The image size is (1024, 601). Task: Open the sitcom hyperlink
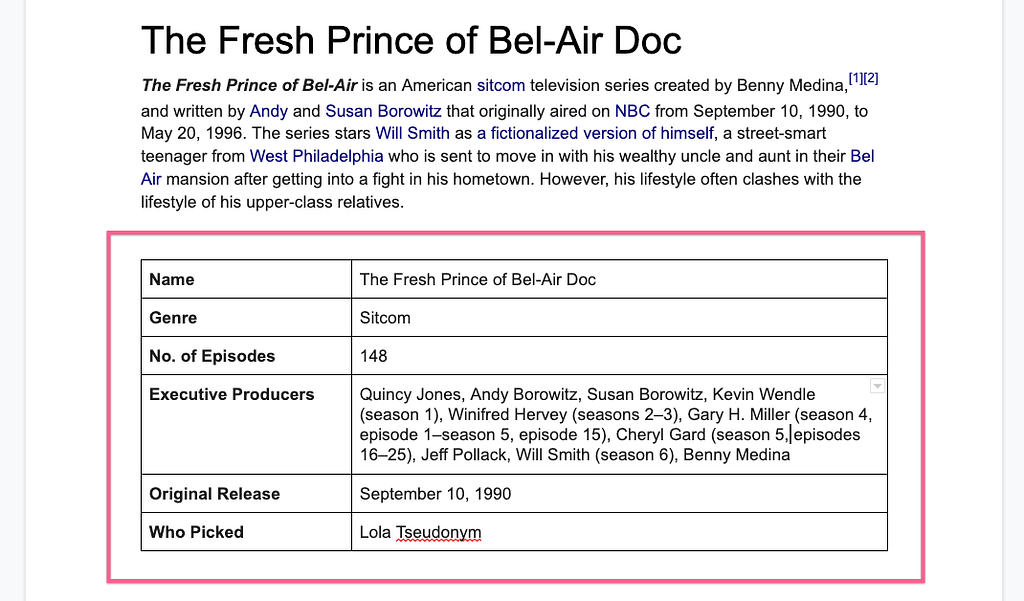[x=500, y=86]
